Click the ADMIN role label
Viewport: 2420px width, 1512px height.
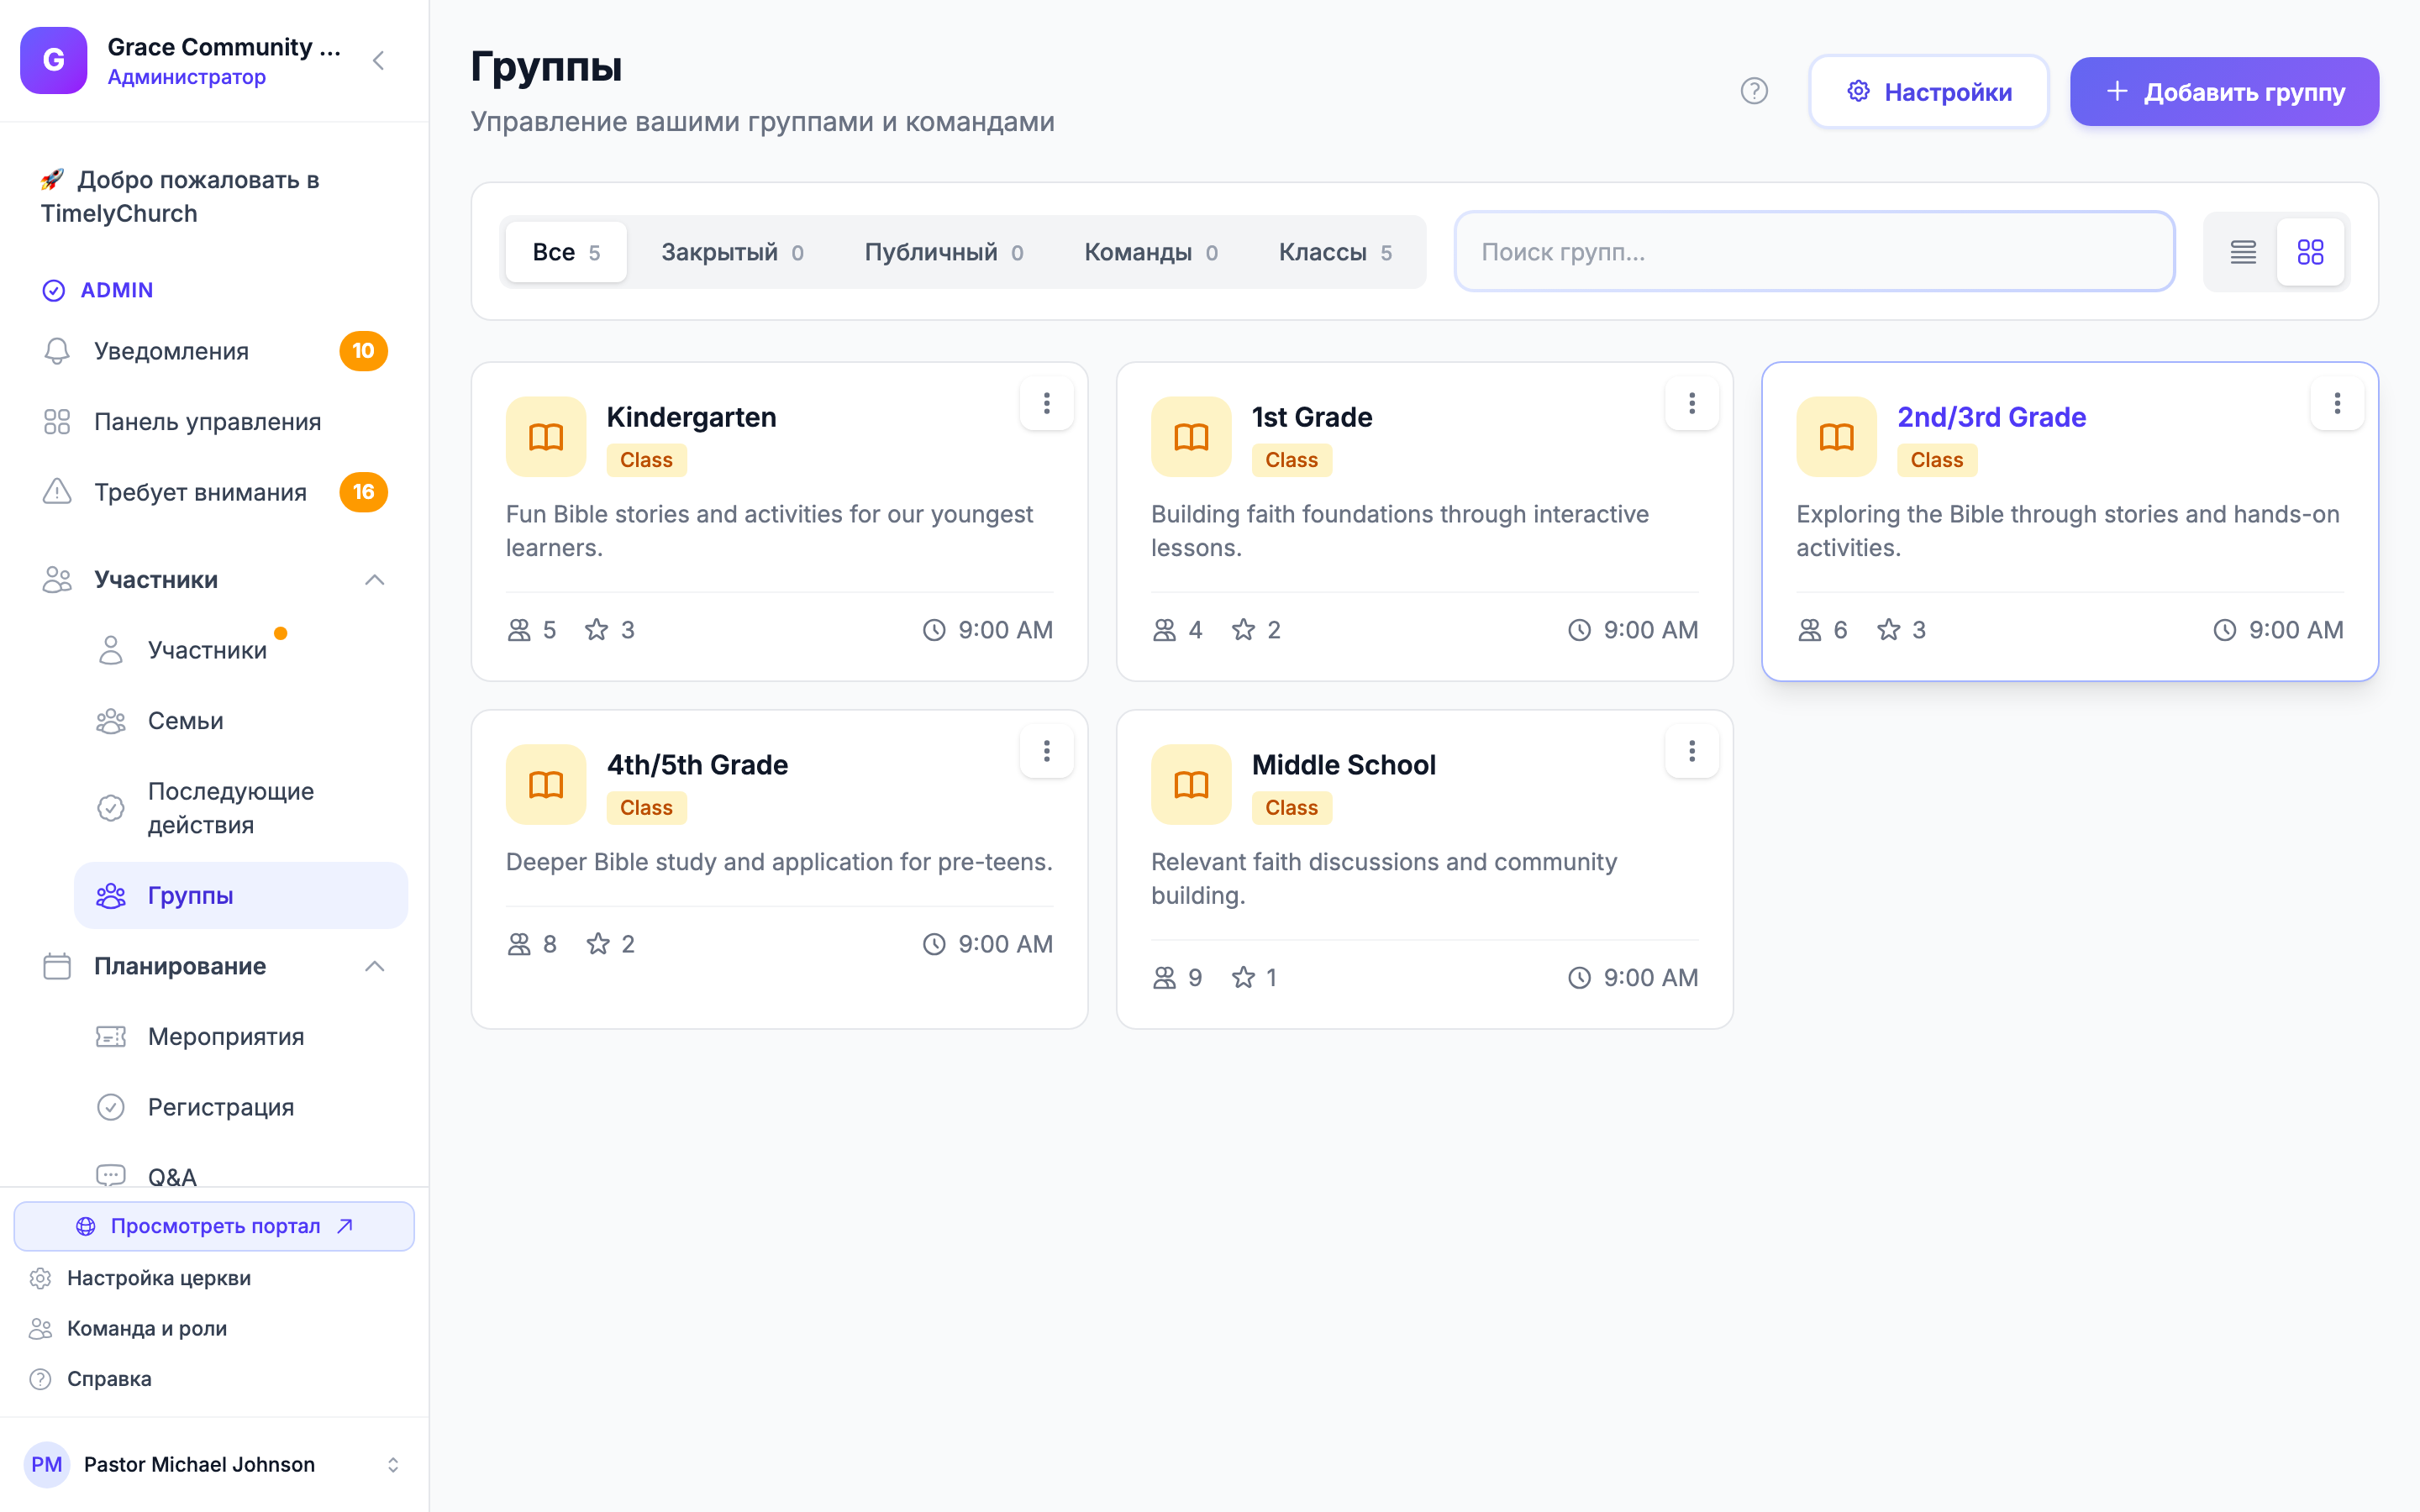point(117,290)
